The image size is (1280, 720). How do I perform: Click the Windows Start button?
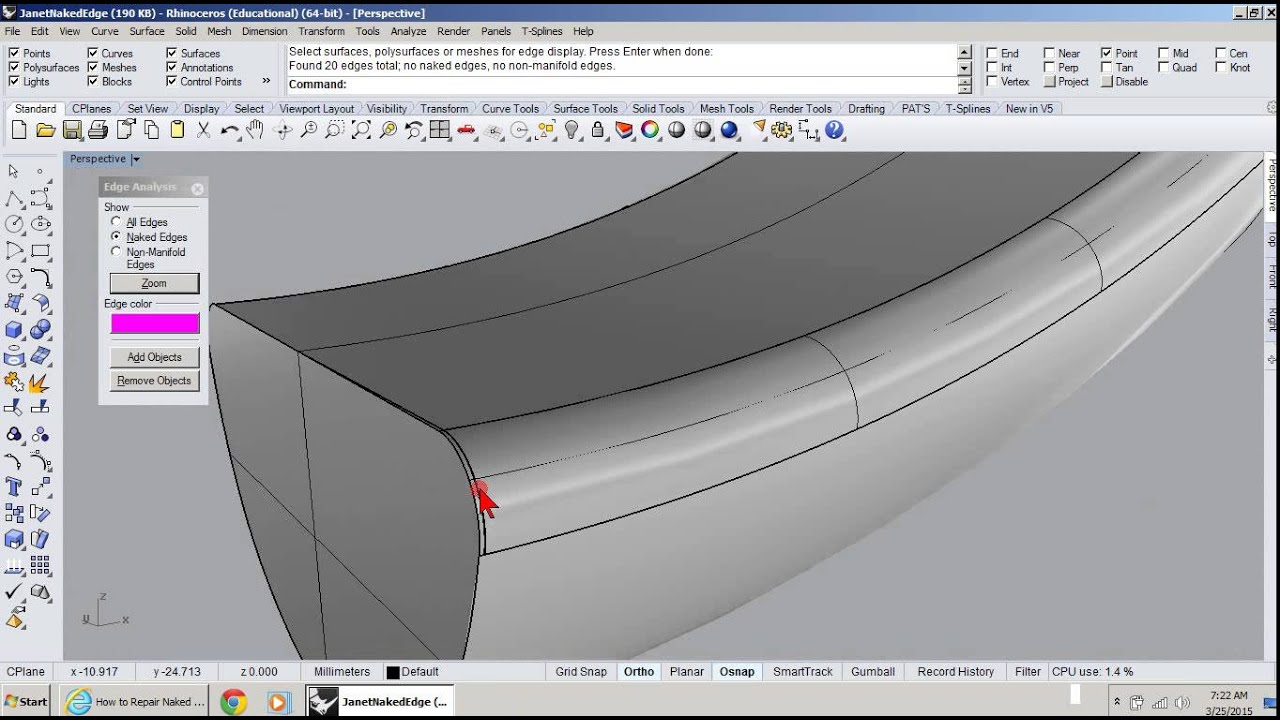pos(26,701)
